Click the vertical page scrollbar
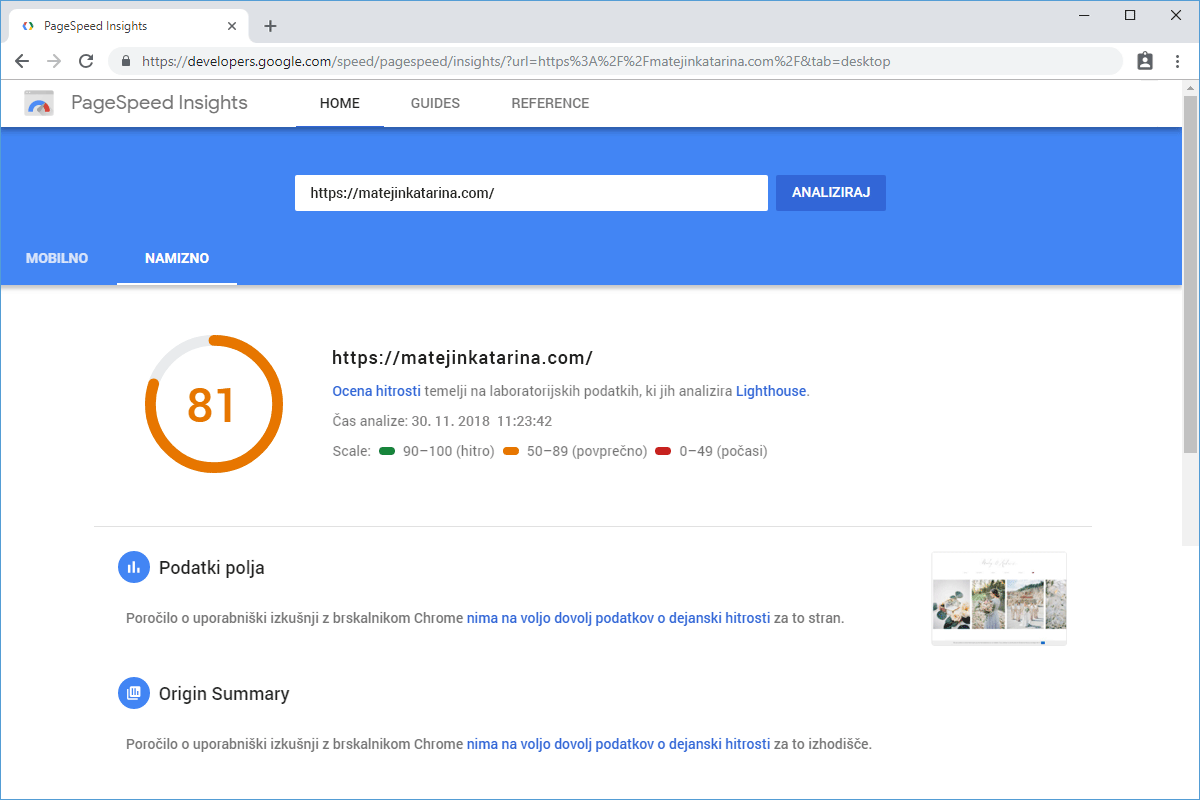Screen dimensions: 1200x800 point(1190,275)
